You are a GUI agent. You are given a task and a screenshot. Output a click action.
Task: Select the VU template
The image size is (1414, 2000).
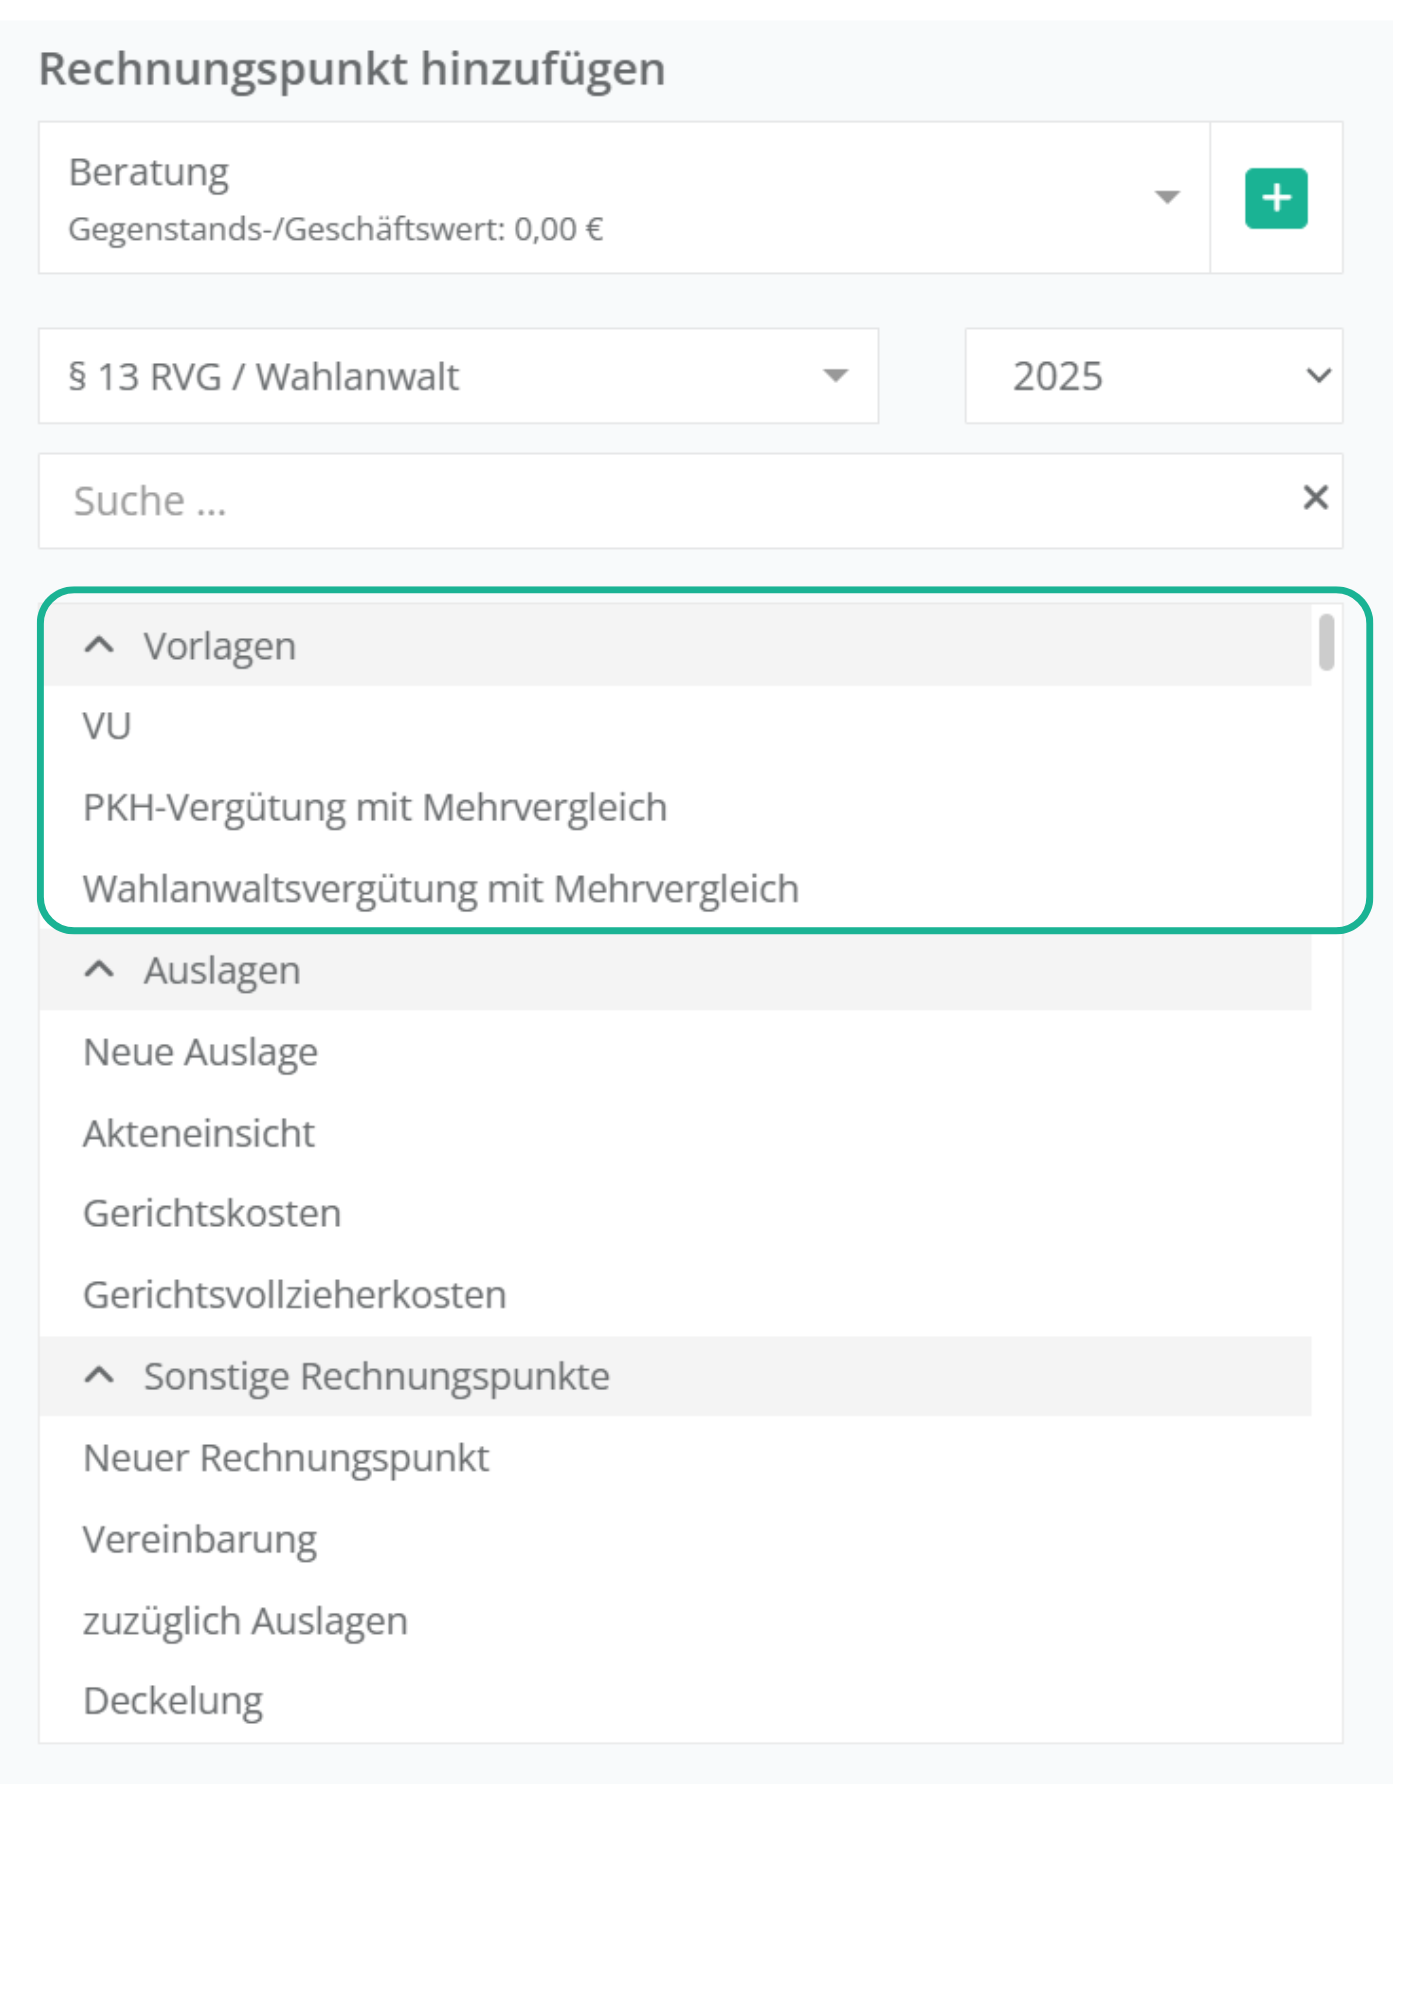point(107,726)
